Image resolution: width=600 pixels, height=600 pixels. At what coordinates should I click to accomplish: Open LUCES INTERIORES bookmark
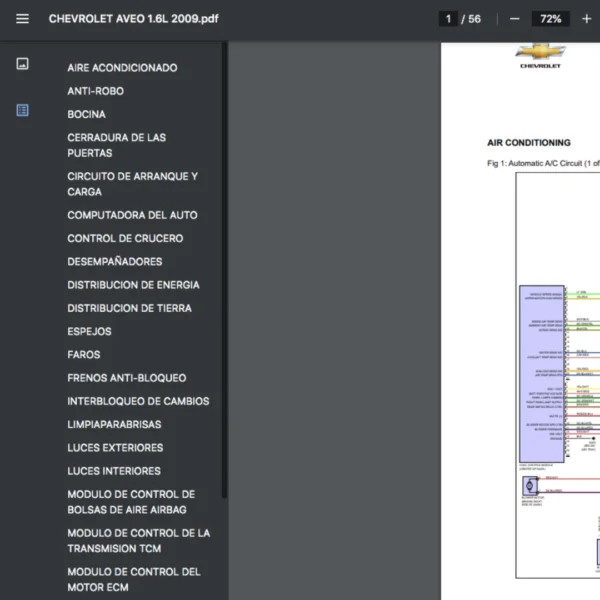pyautogui.click(x=114, y=471)
